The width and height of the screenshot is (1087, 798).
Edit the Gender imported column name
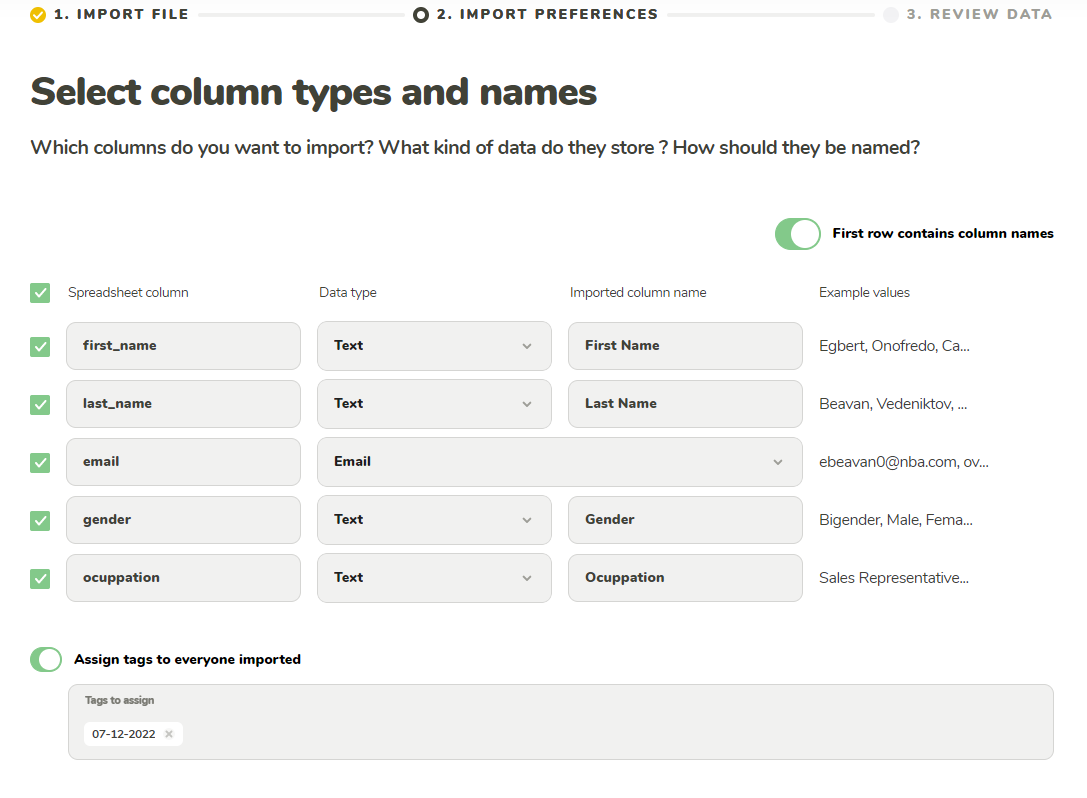click(685, 520)
